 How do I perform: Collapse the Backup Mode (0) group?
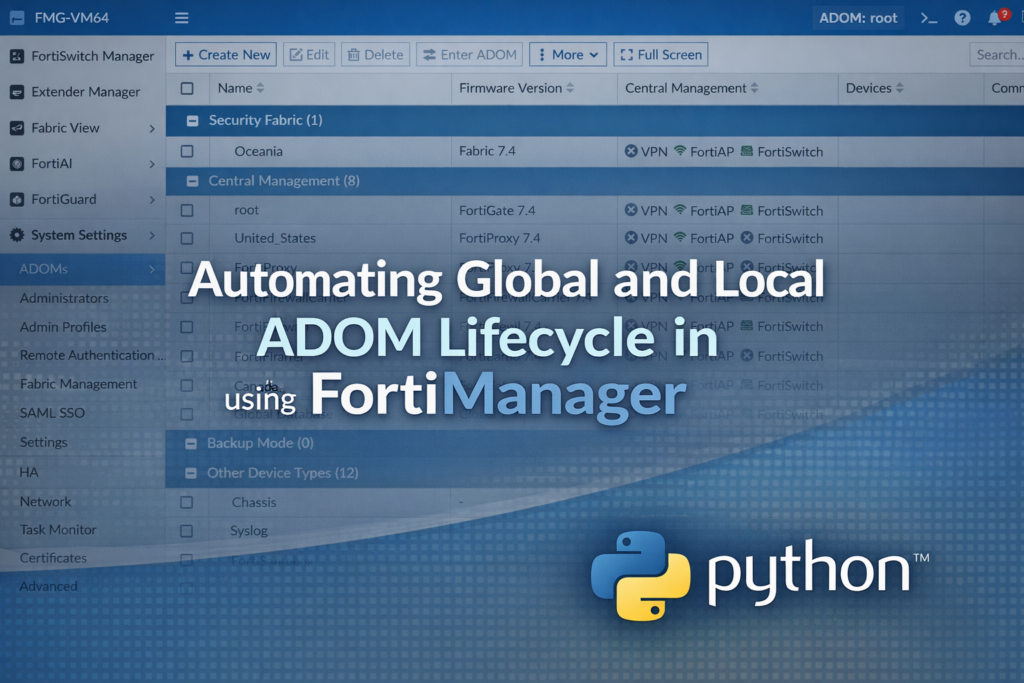click(x=191, y=443)
